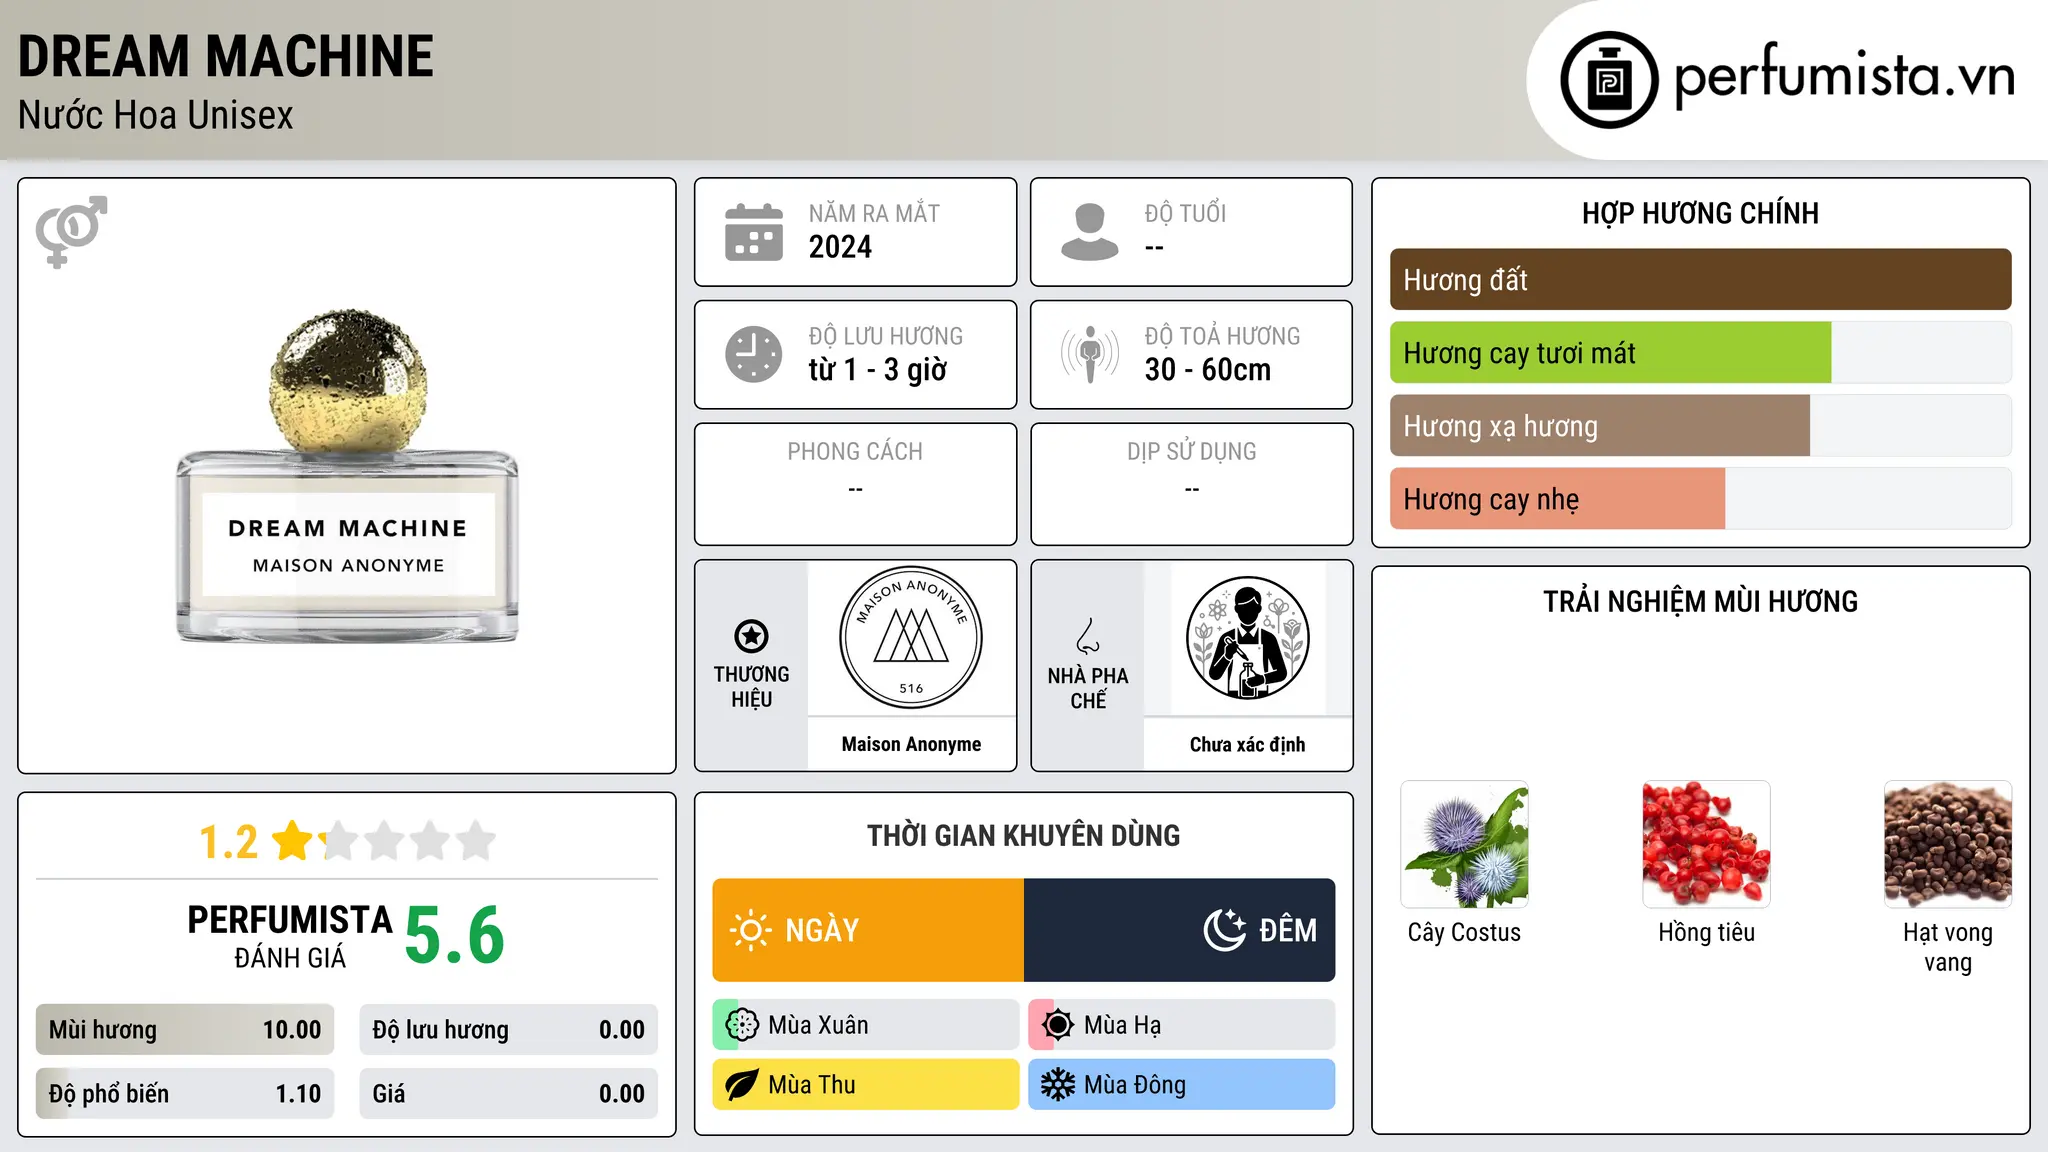Click the perfumista.vn site name

pos(1845,76)
